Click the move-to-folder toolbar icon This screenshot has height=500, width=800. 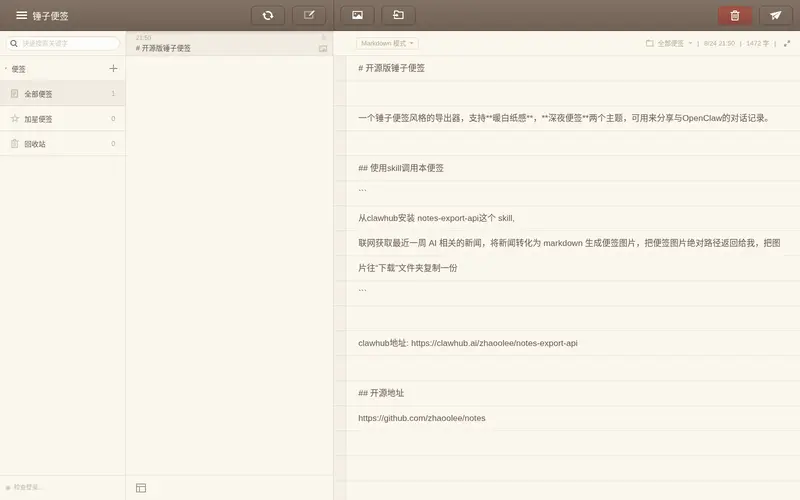click(398, 15)
